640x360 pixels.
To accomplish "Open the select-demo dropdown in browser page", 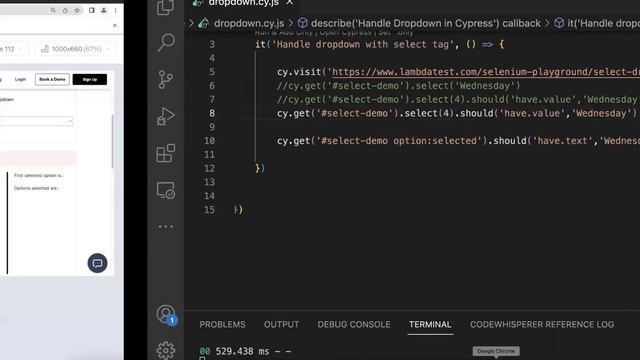I will (36, 121).
